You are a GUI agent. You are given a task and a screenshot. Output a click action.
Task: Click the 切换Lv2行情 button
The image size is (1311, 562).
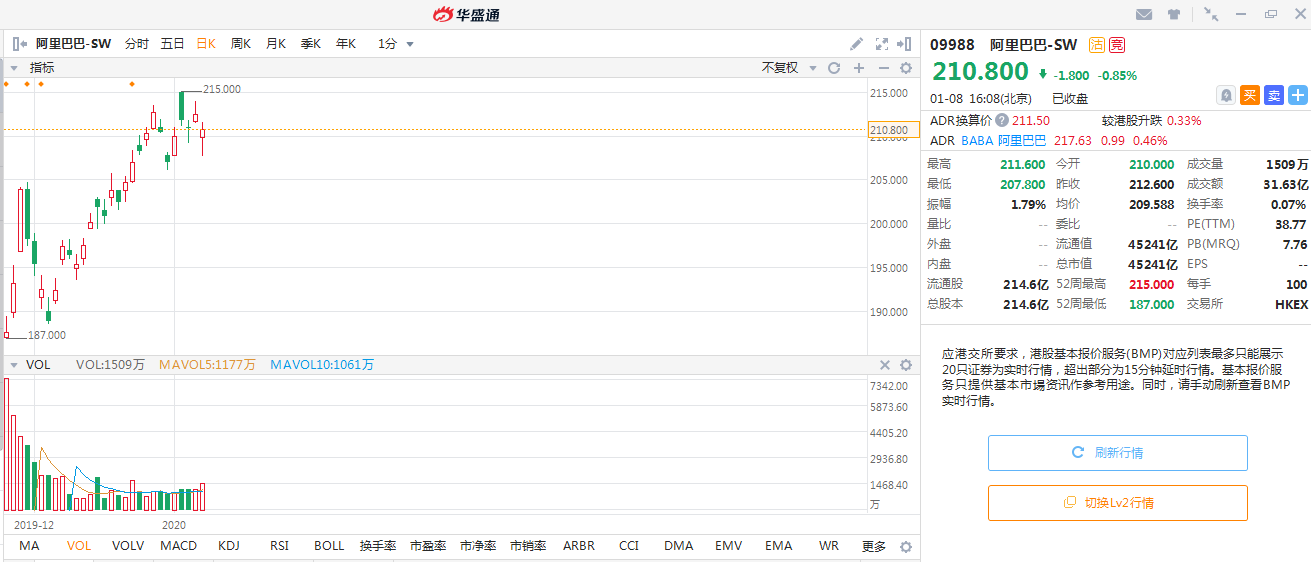click(x=1117, y=503)
